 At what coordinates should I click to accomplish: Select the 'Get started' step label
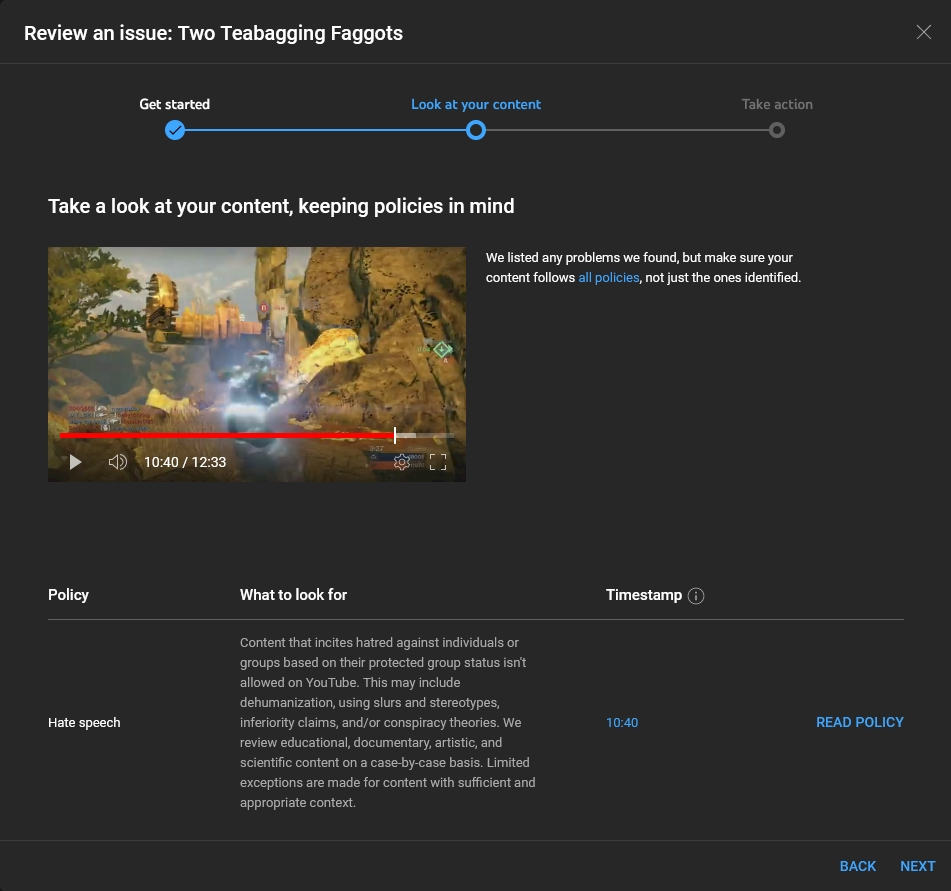pyautogui.click(x=175, y=104)
